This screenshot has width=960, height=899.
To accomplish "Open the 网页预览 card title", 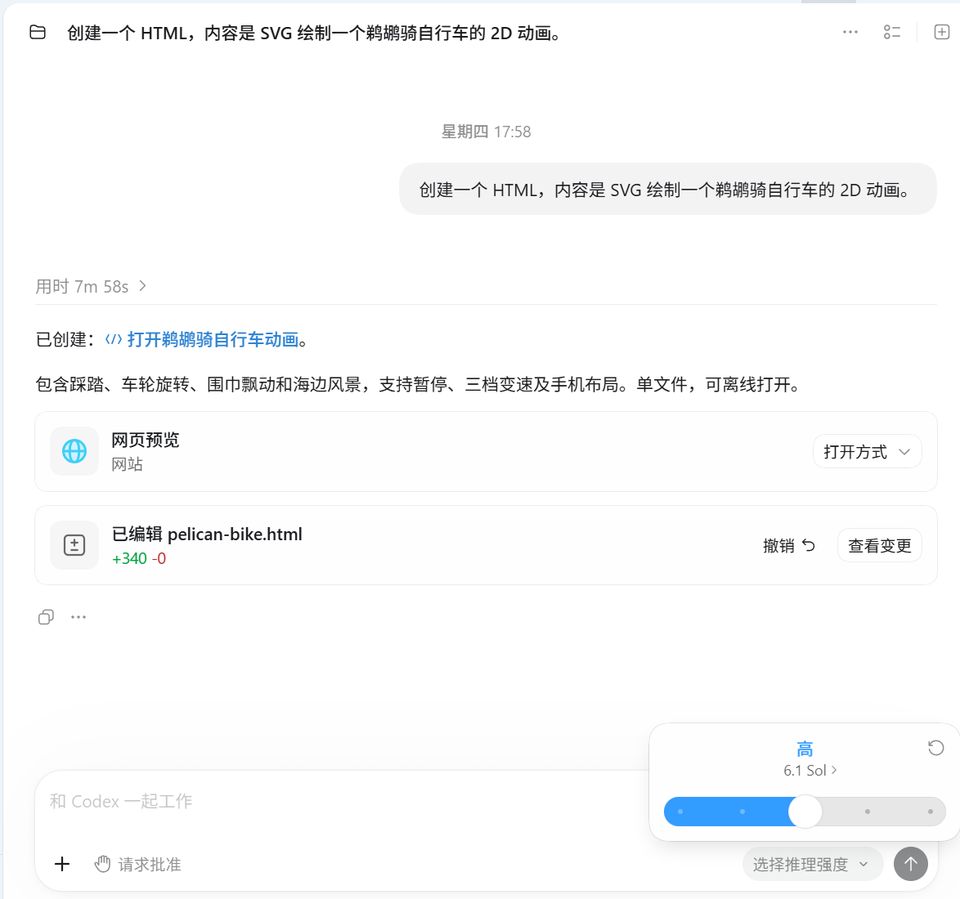I will click(145, 440).
